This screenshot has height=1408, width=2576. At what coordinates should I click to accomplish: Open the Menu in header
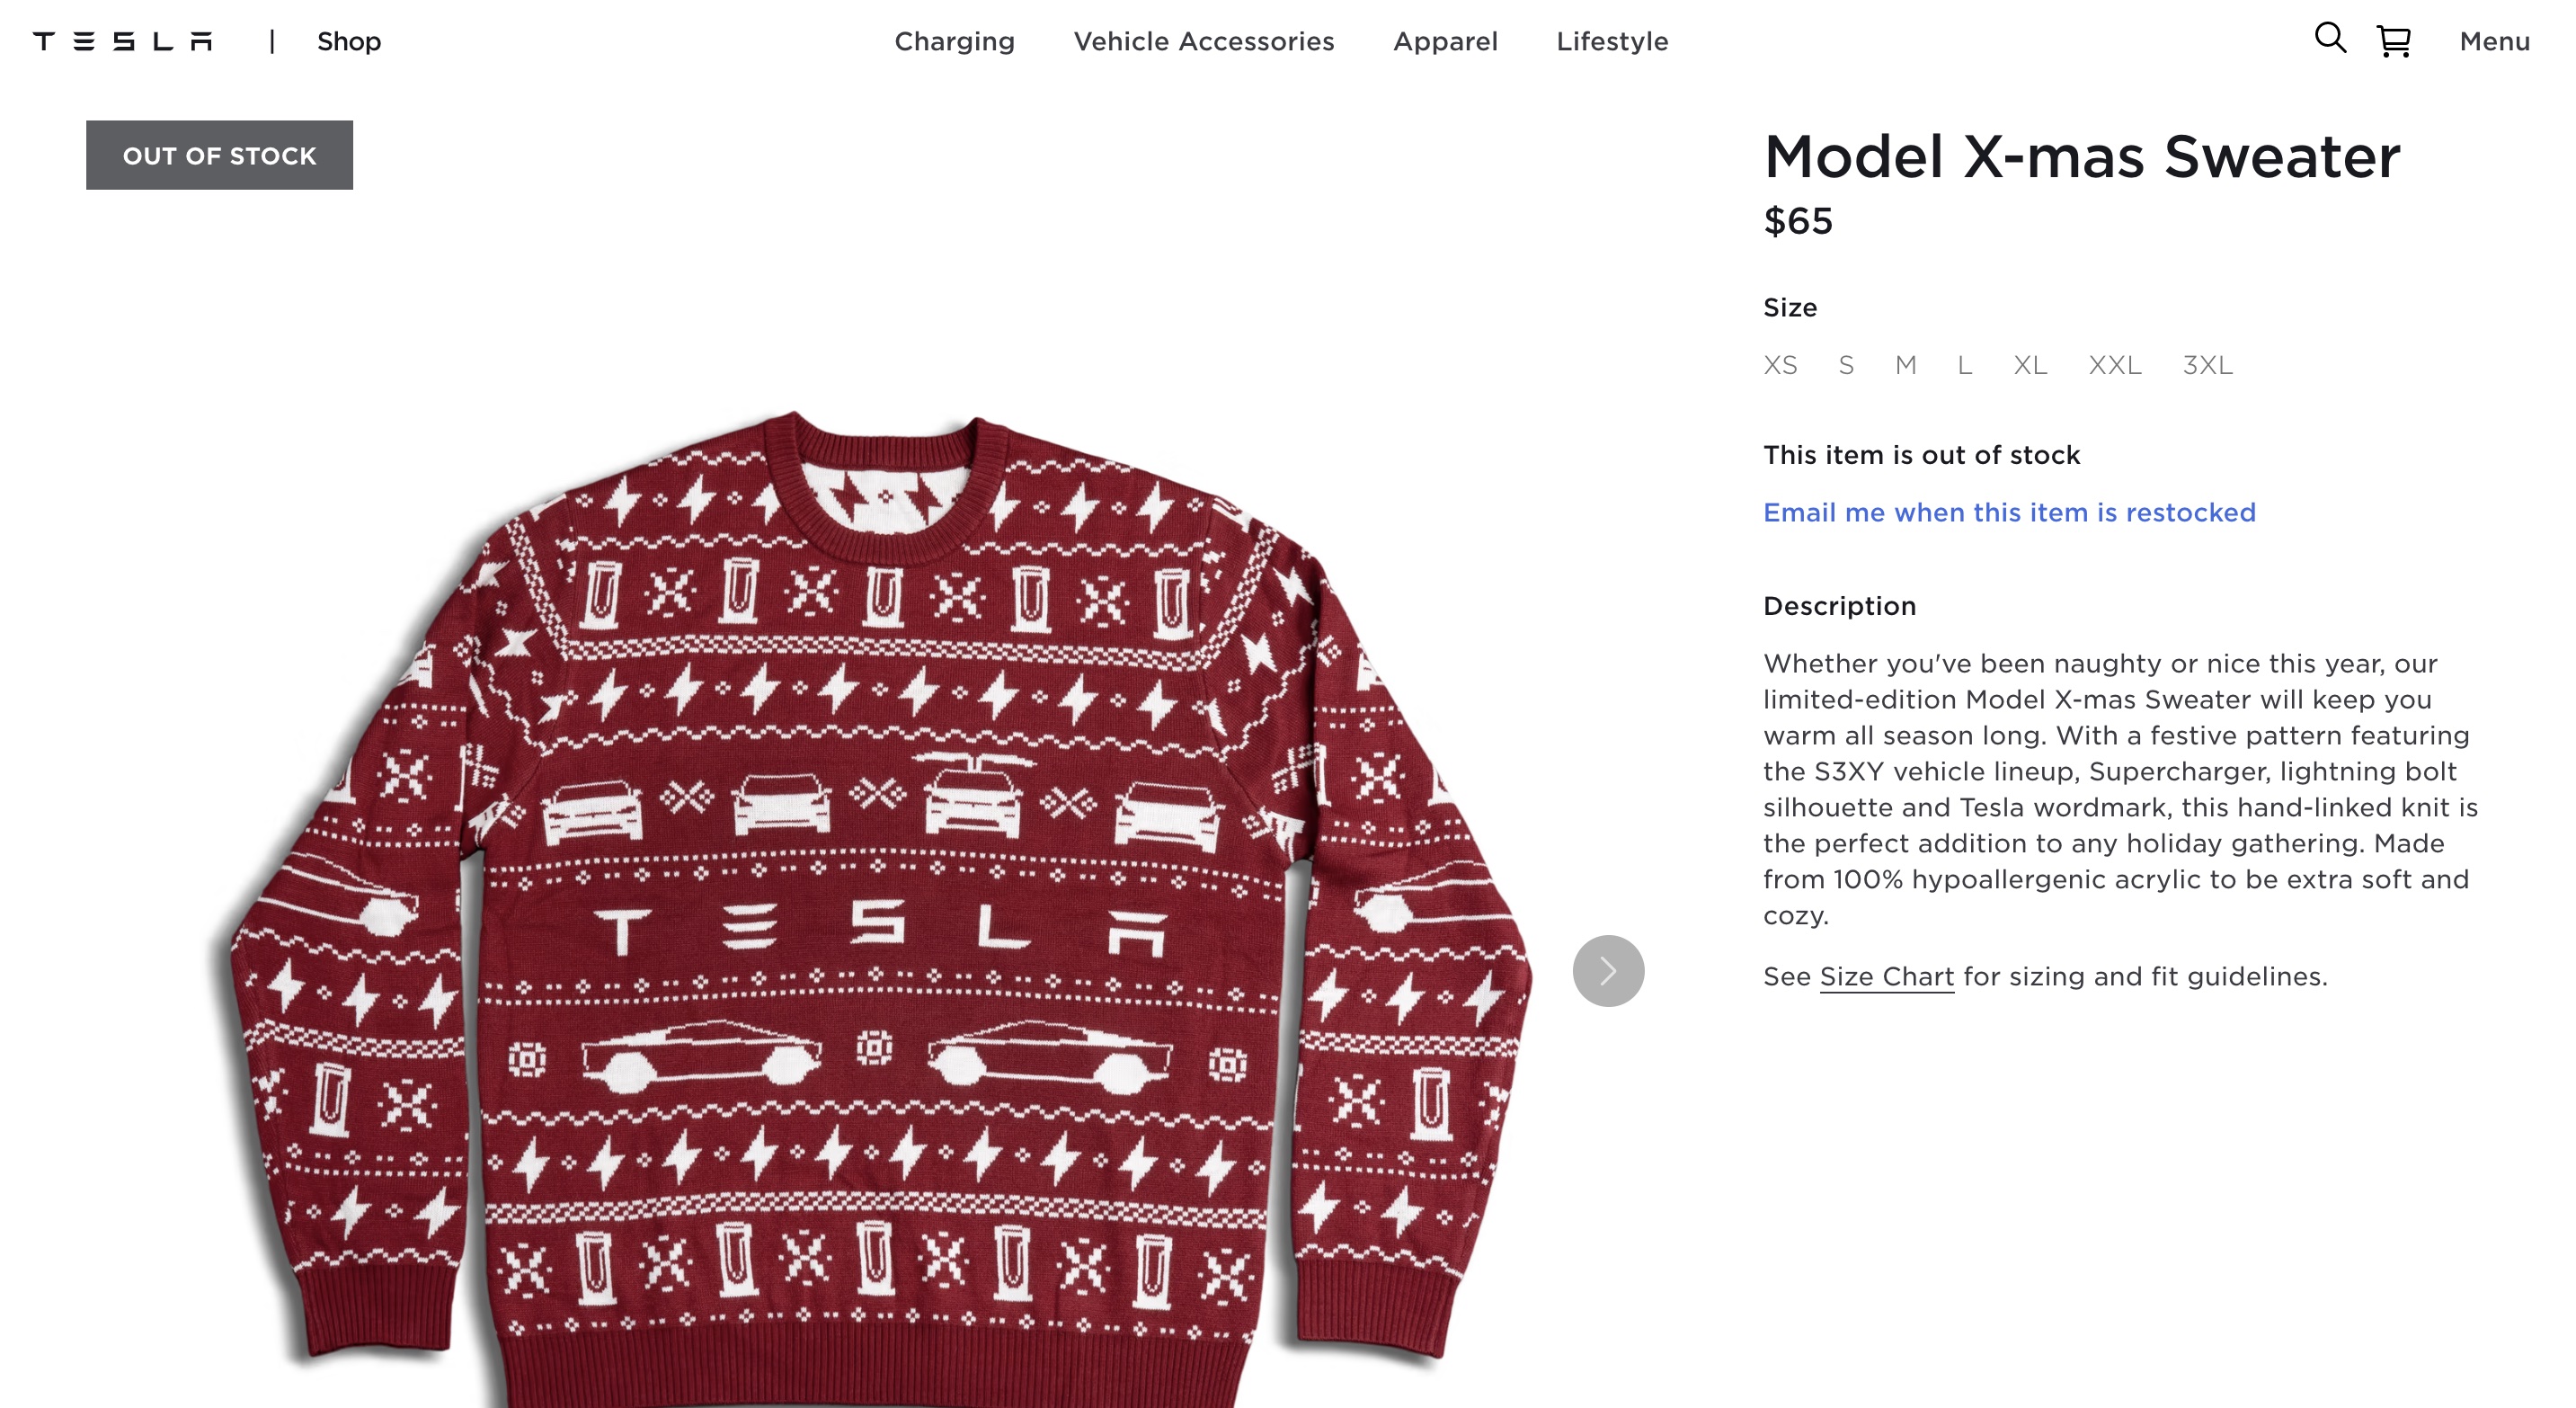2494,41
